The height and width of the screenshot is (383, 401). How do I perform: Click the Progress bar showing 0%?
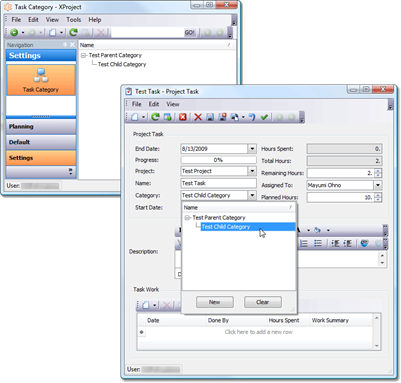click(218, 160)
